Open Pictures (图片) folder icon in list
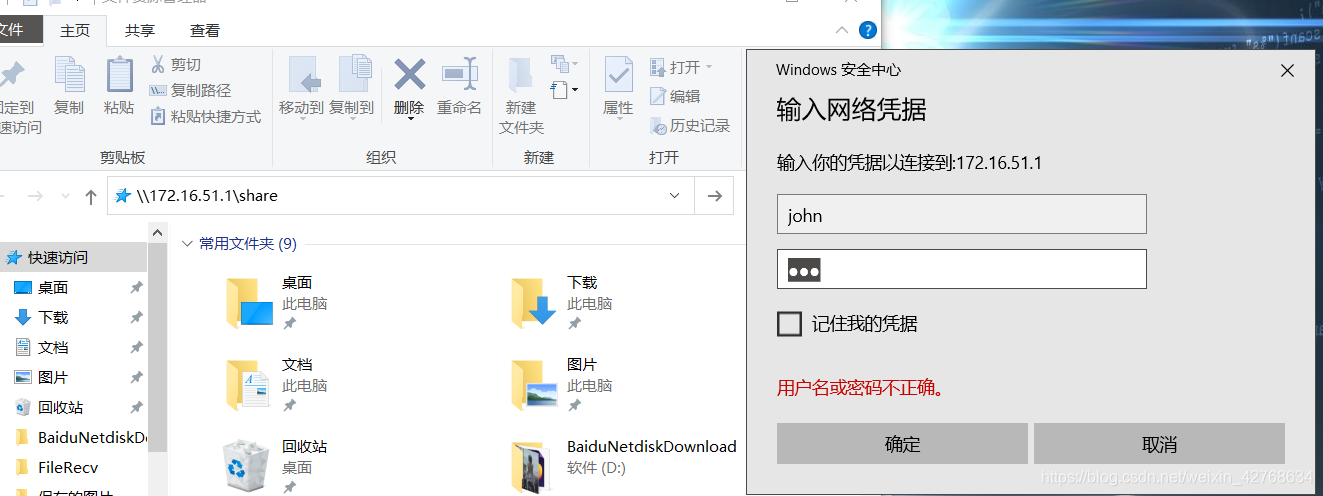The height and width of the screenshot is (496, 1323). tap(533, 385)
